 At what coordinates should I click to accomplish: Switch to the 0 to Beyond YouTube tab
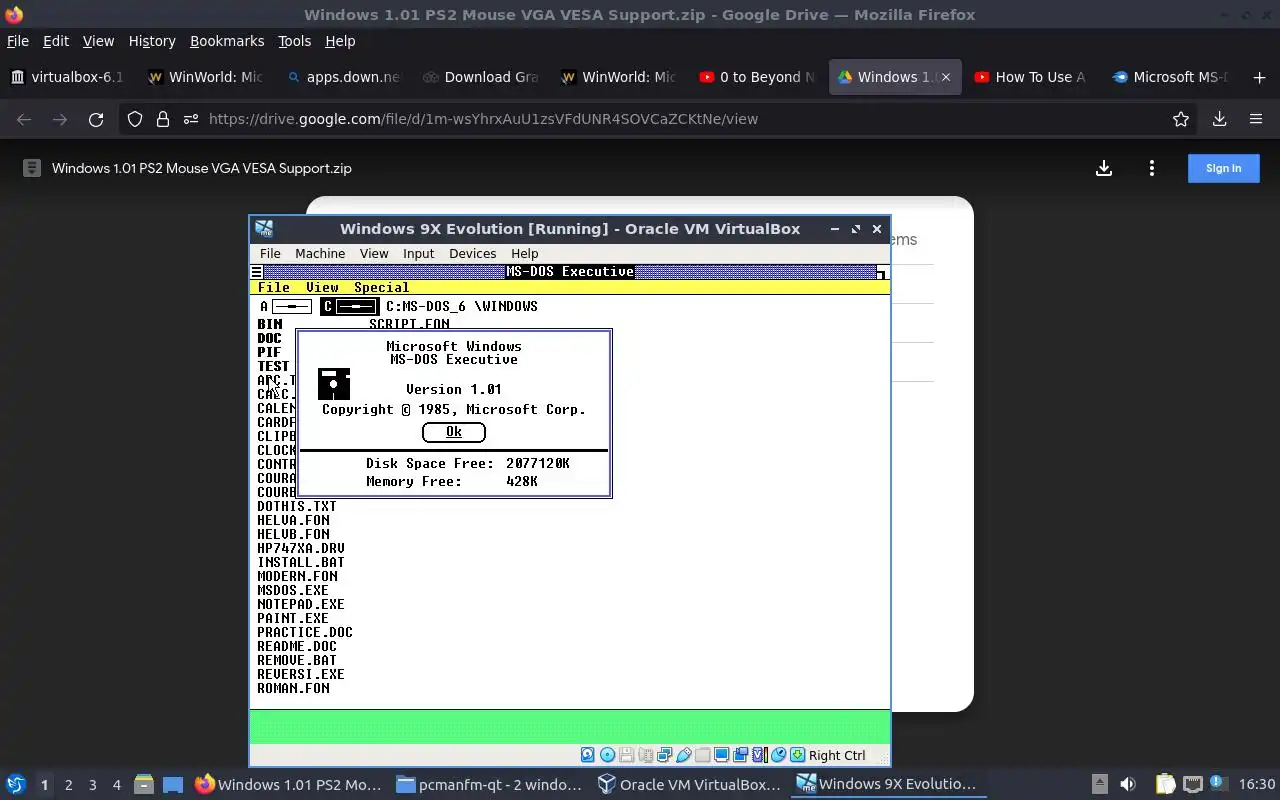pyautogui.click(x=757, y=77)
